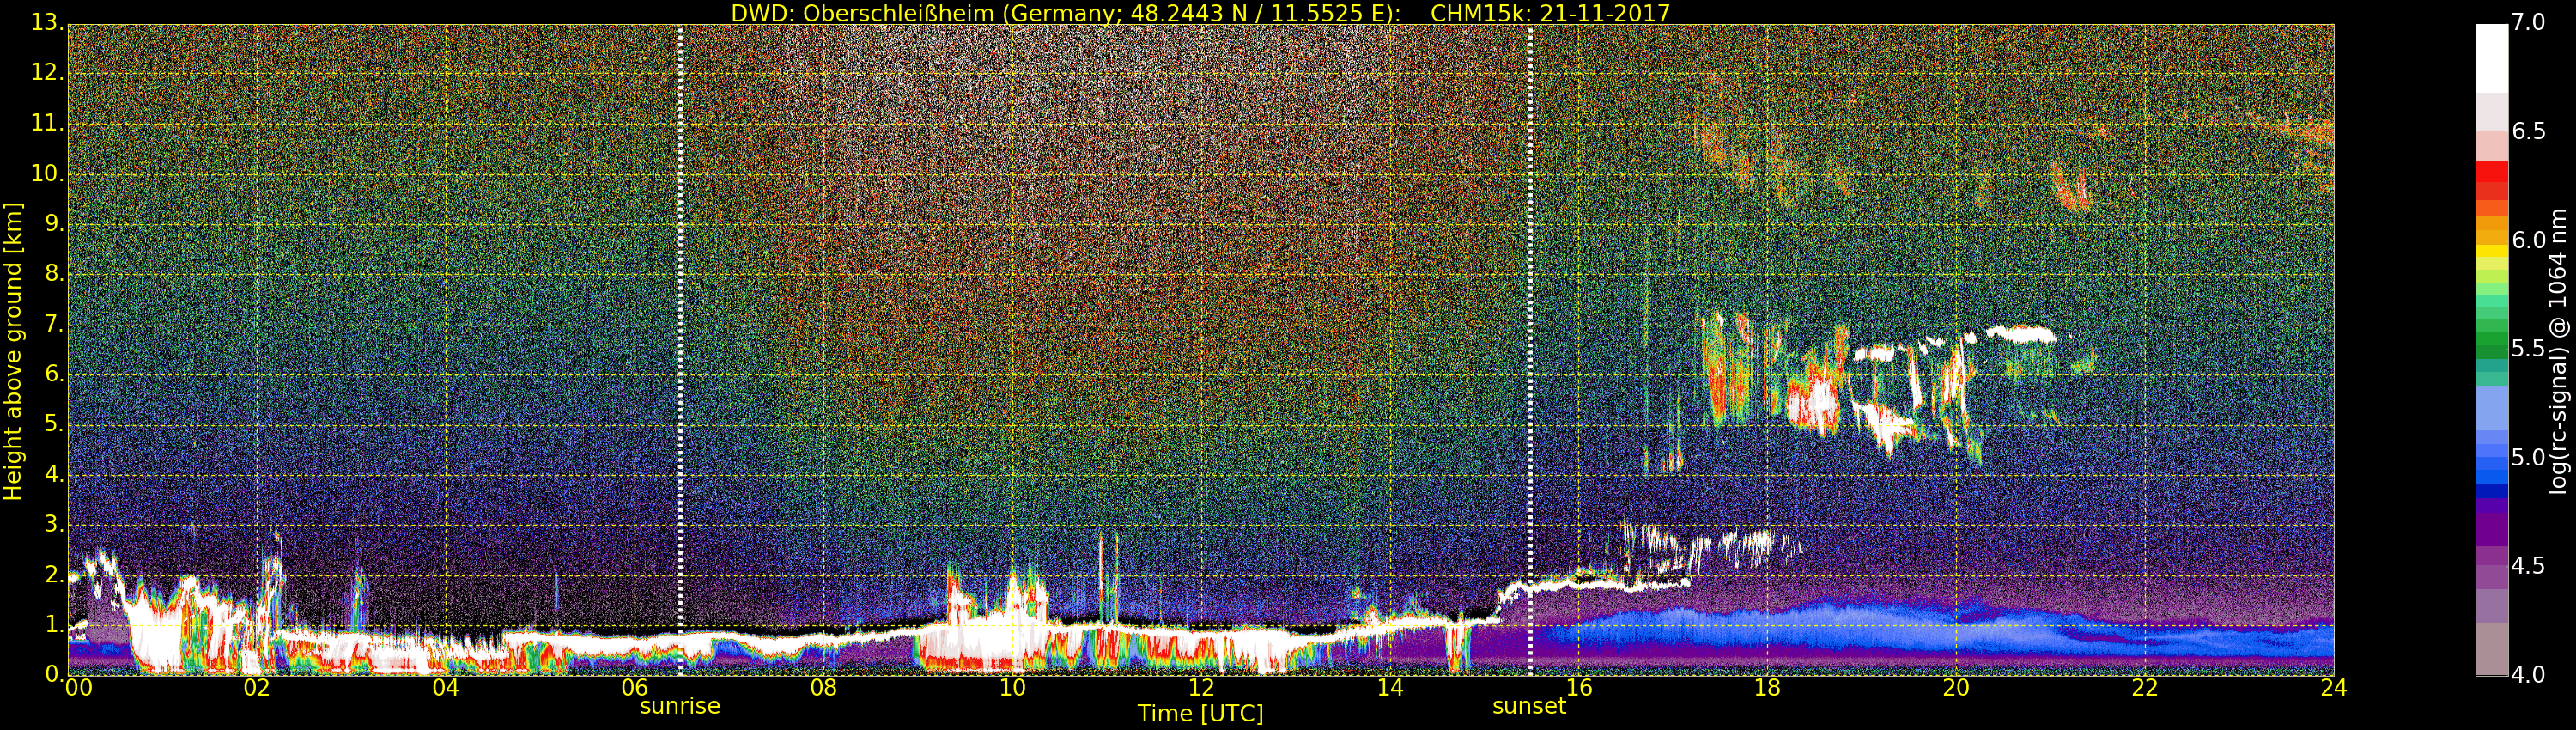Click the "4.0" value on the colorbar
The height and width of the screenshot is (730, 2576).
2529,675
